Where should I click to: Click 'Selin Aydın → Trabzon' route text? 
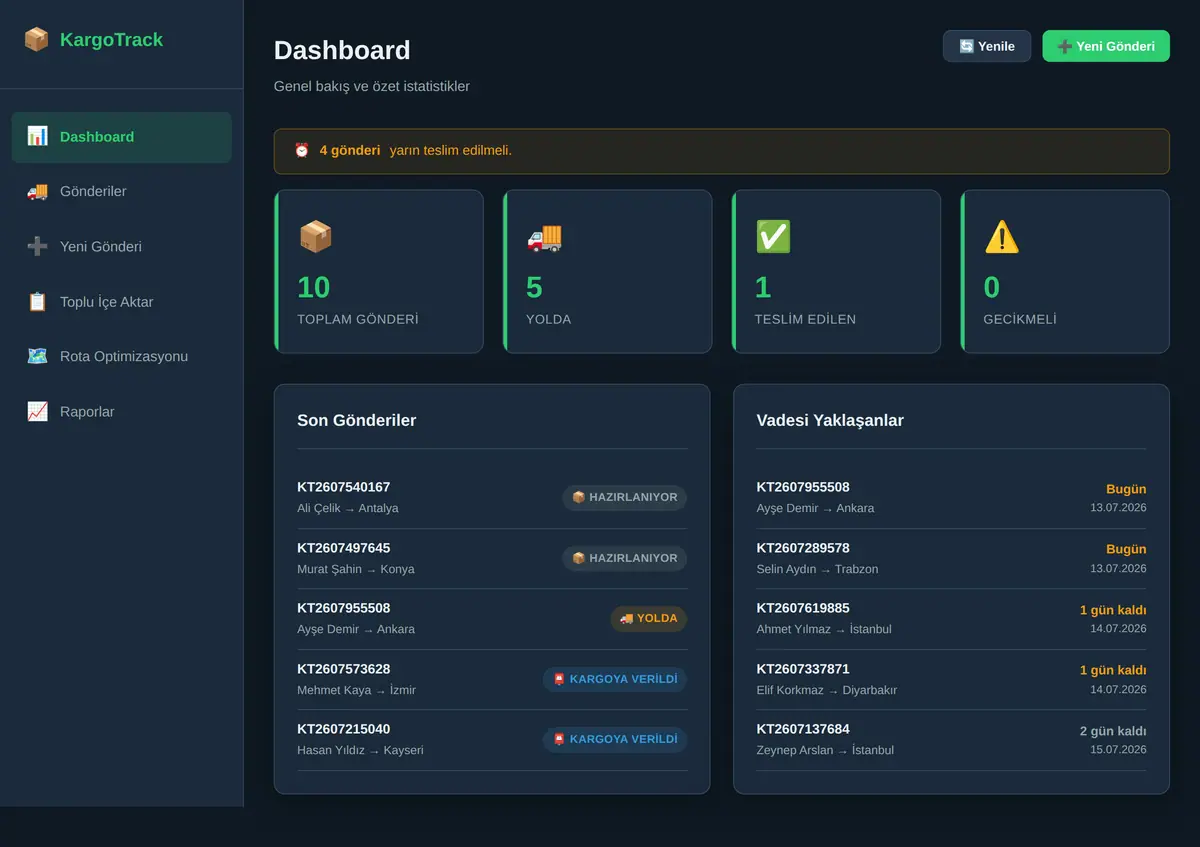818,569
